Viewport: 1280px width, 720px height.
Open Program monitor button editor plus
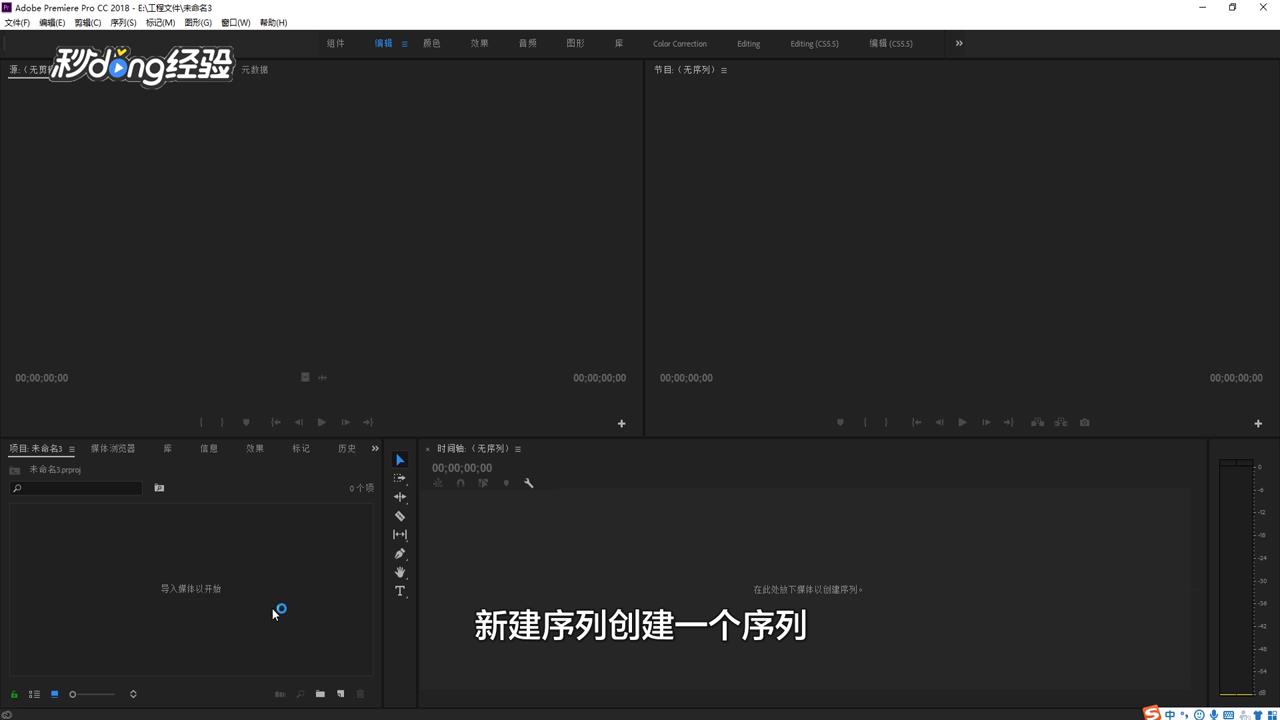coord(1258,423)
